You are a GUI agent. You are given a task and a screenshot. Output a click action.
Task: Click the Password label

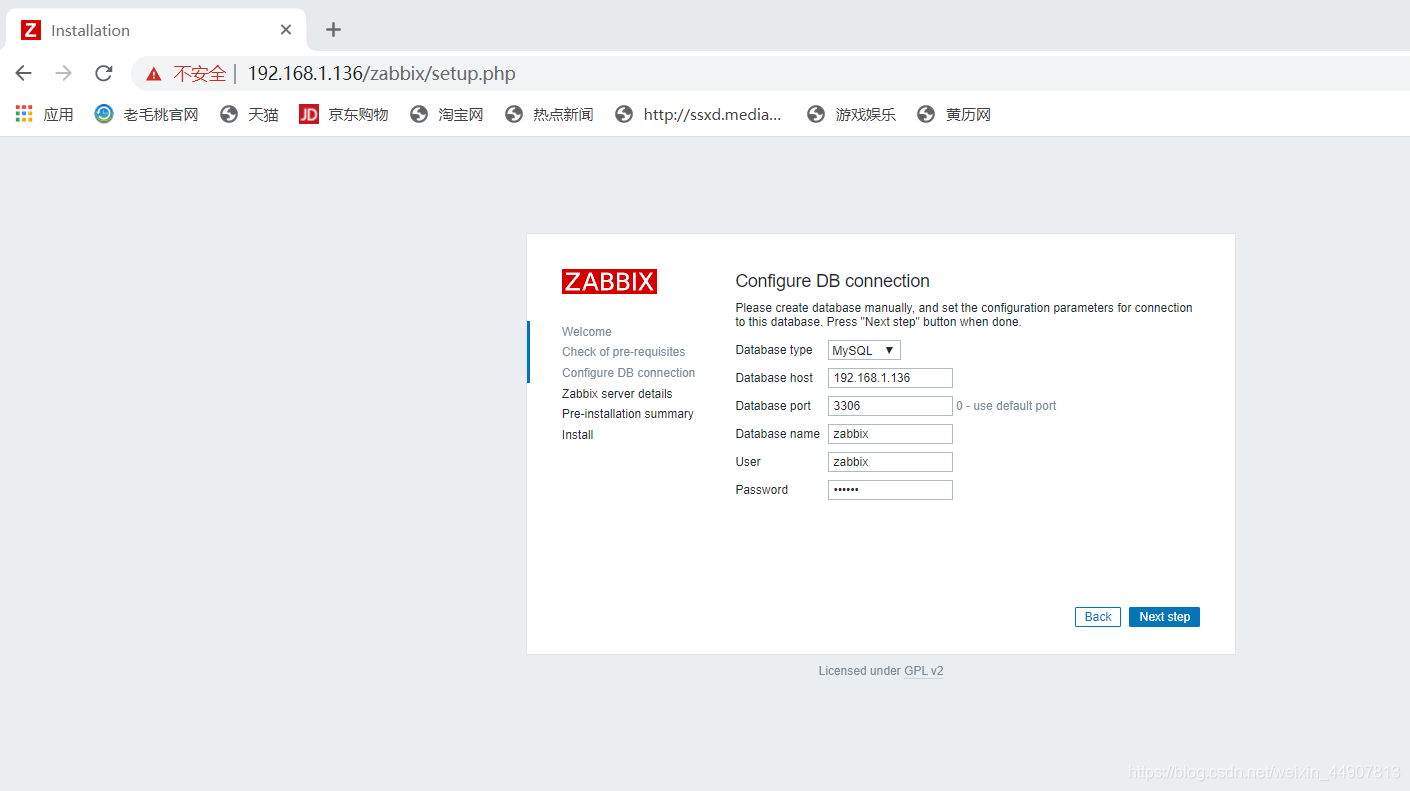point(762,490)
